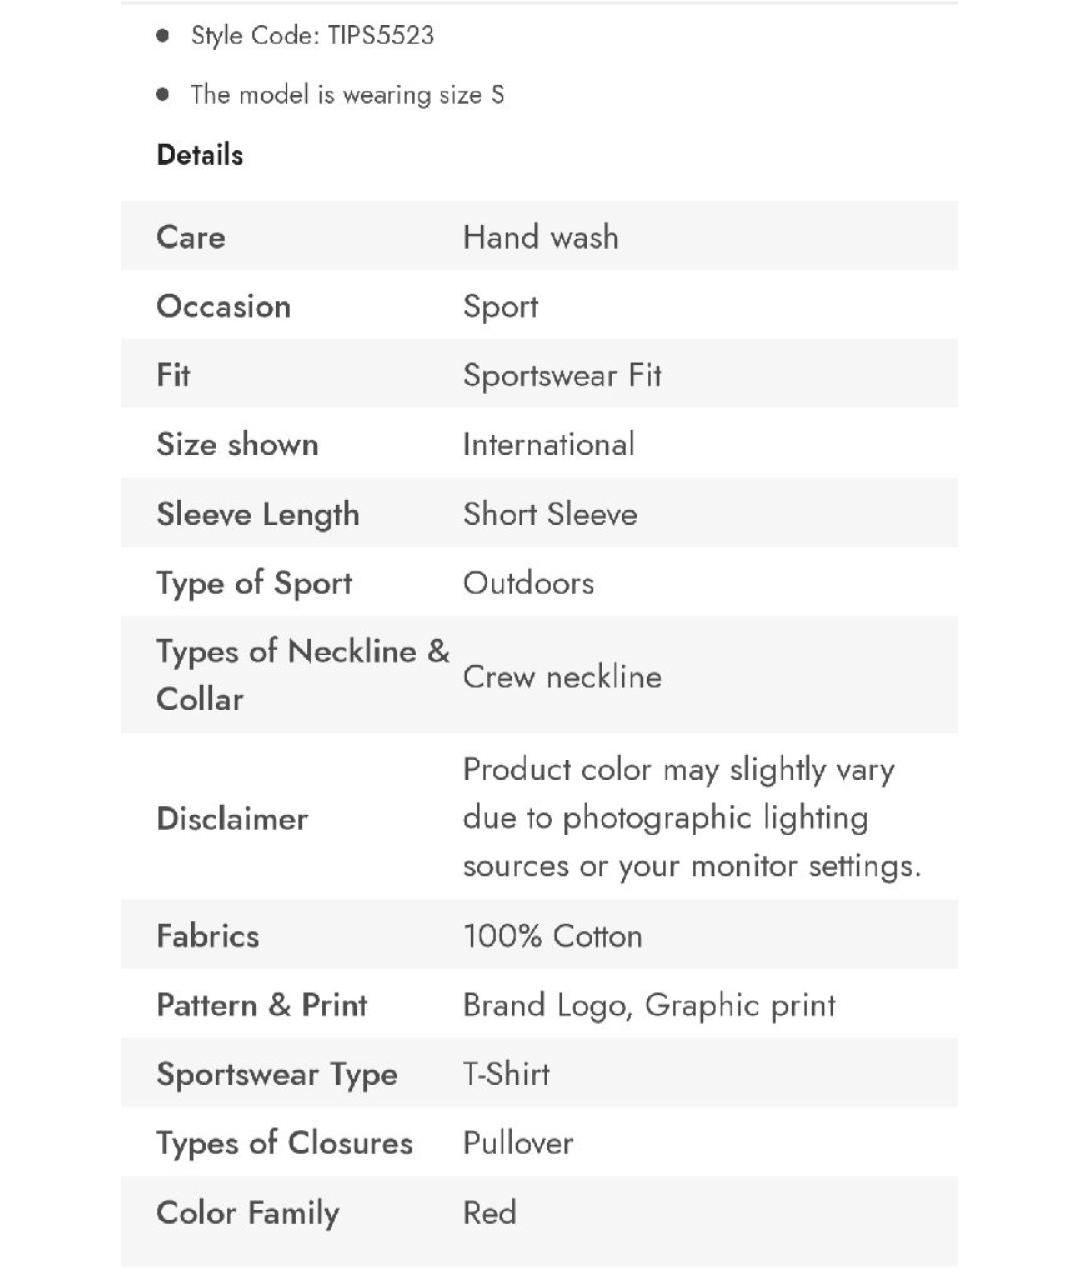Click the model wearing size S line

(347, 95)
